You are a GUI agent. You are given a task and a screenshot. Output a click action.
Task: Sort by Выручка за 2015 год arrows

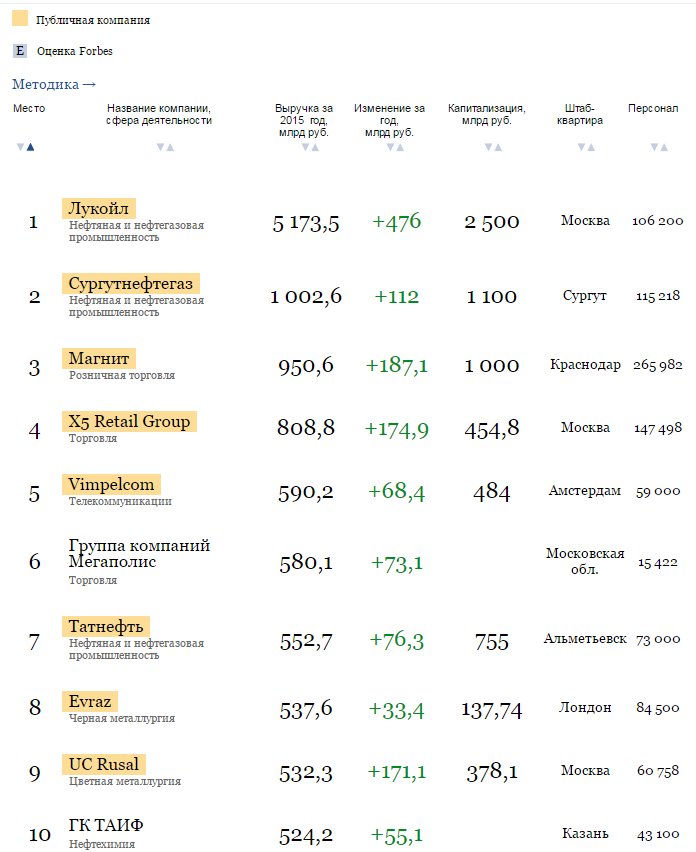pyautogui.click(x=310, y=147)
